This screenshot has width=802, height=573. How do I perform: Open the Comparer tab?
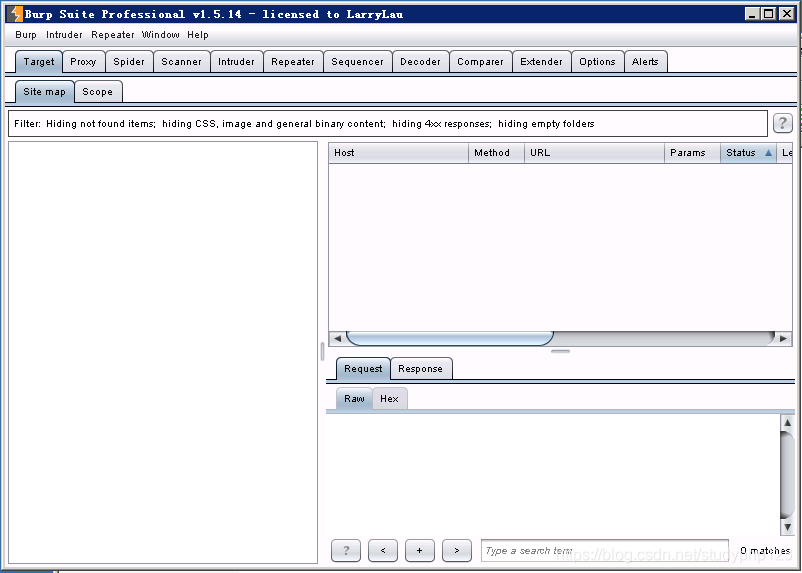[x=480, y=62]
